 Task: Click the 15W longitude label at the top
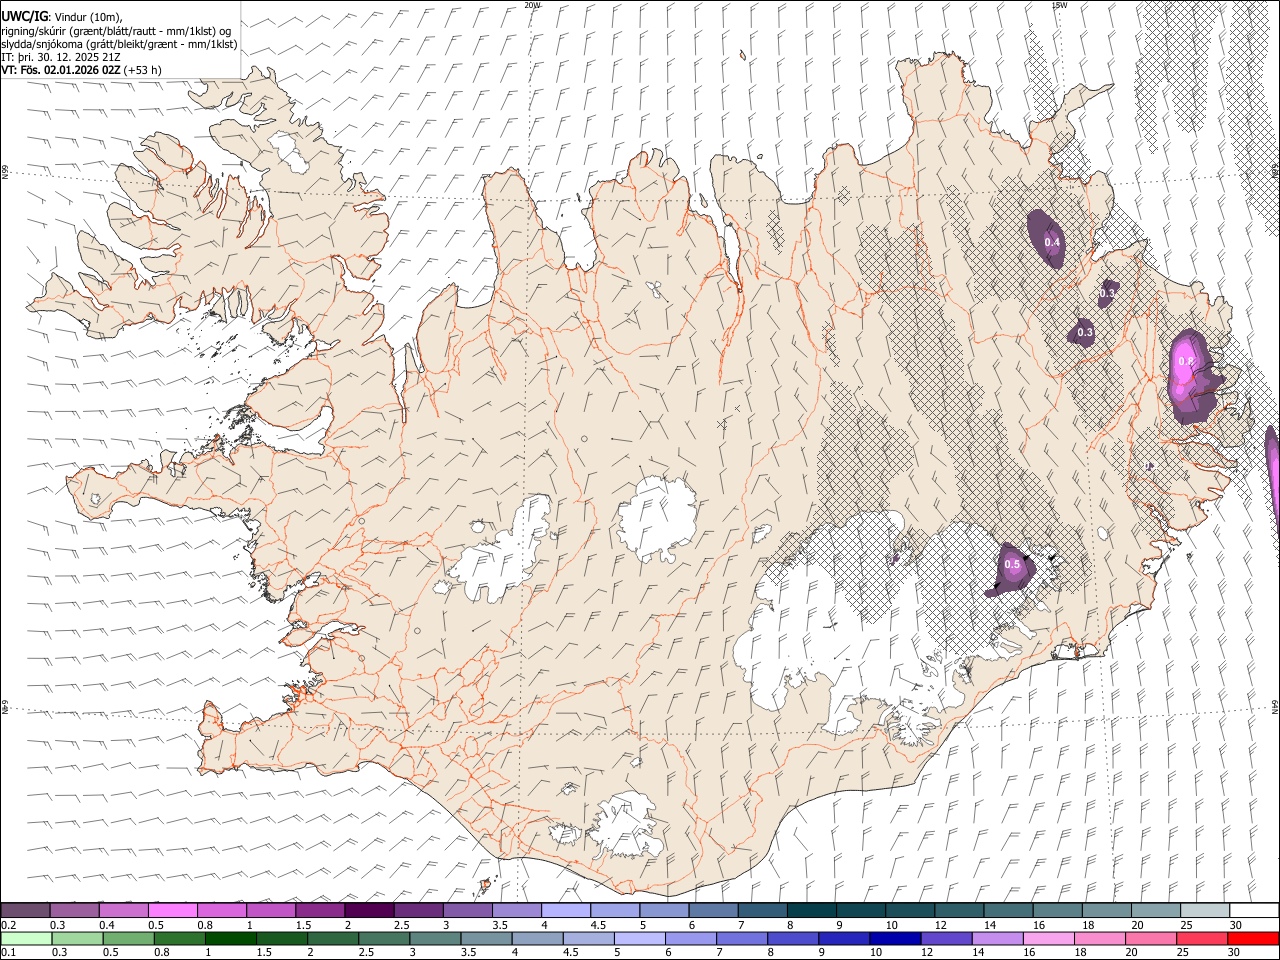coord(1059,5)
